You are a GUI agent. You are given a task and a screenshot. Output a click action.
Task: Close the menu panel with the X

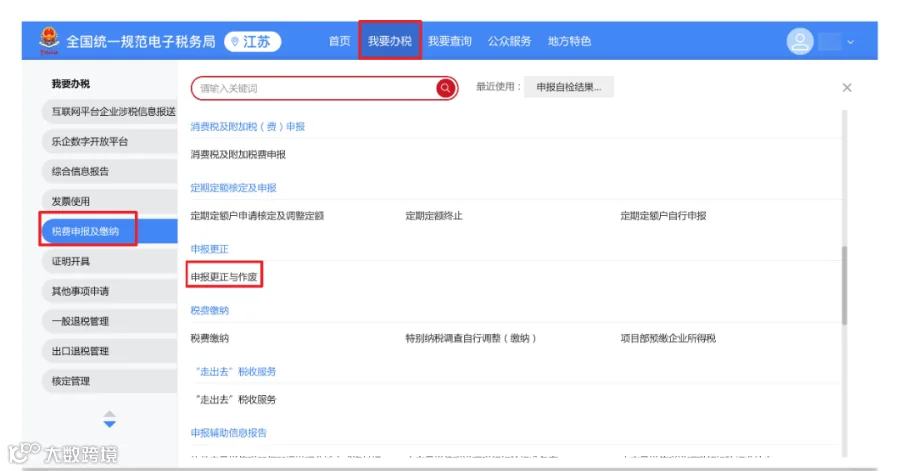[847, 87]
